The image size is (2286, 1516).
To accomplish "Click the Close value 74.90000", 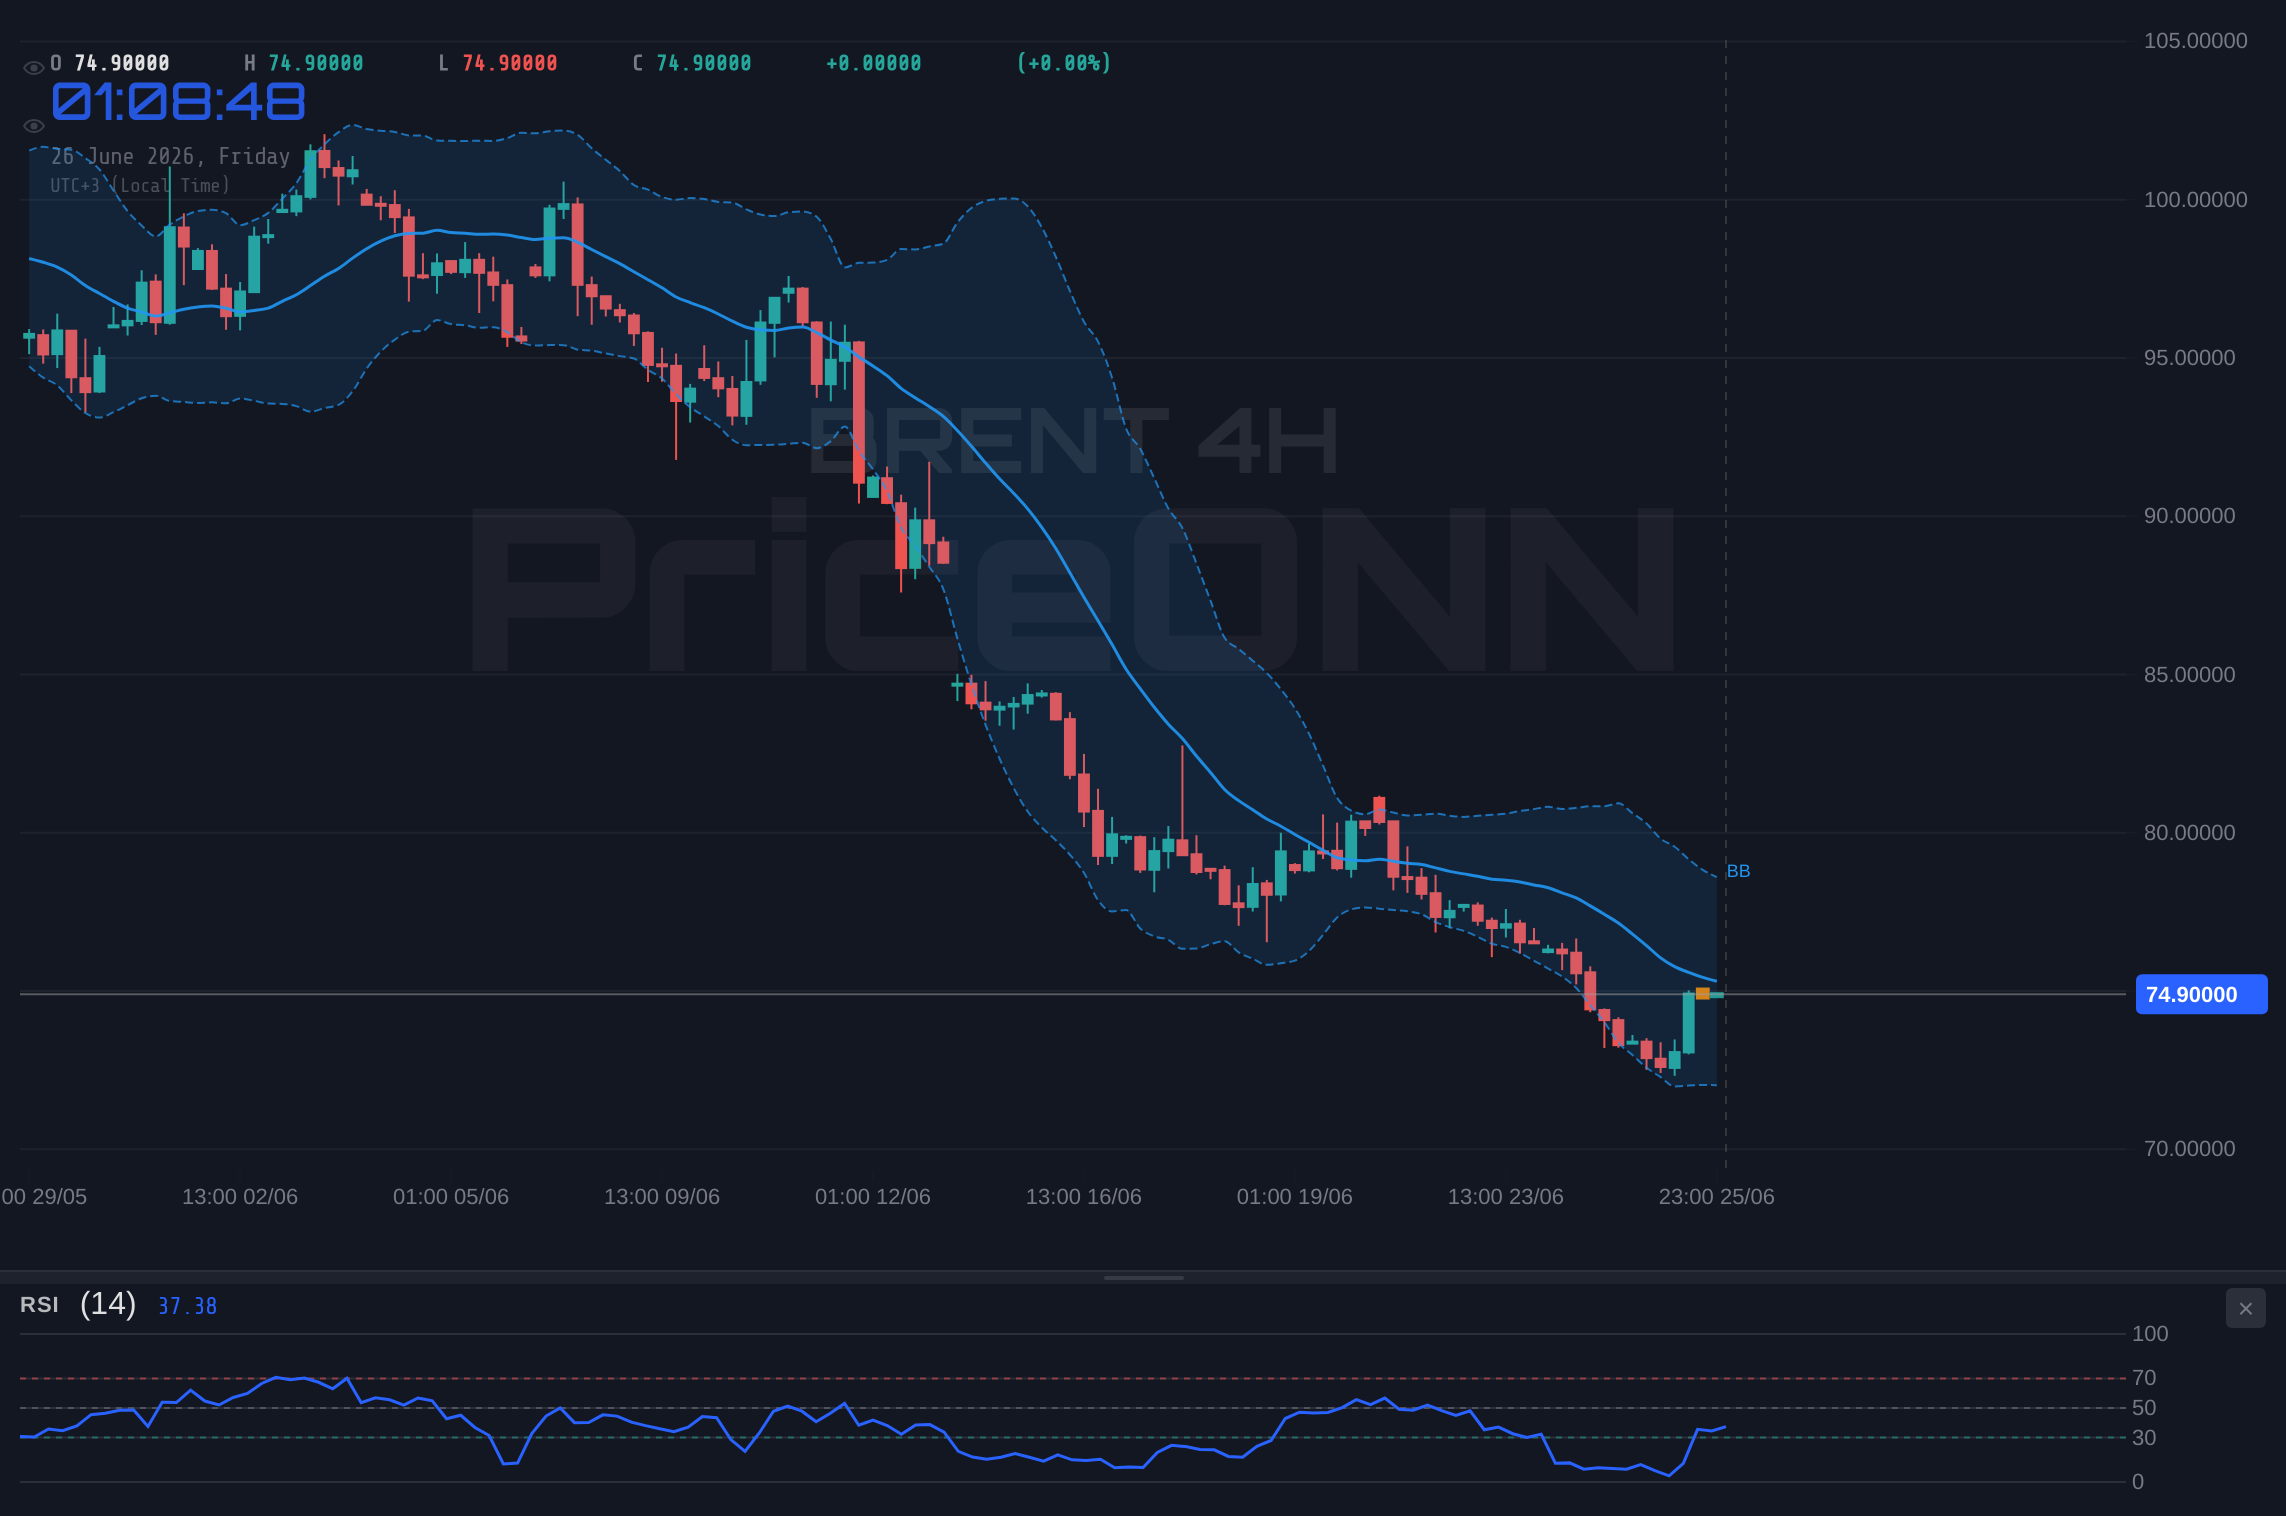I will (704, 63).
